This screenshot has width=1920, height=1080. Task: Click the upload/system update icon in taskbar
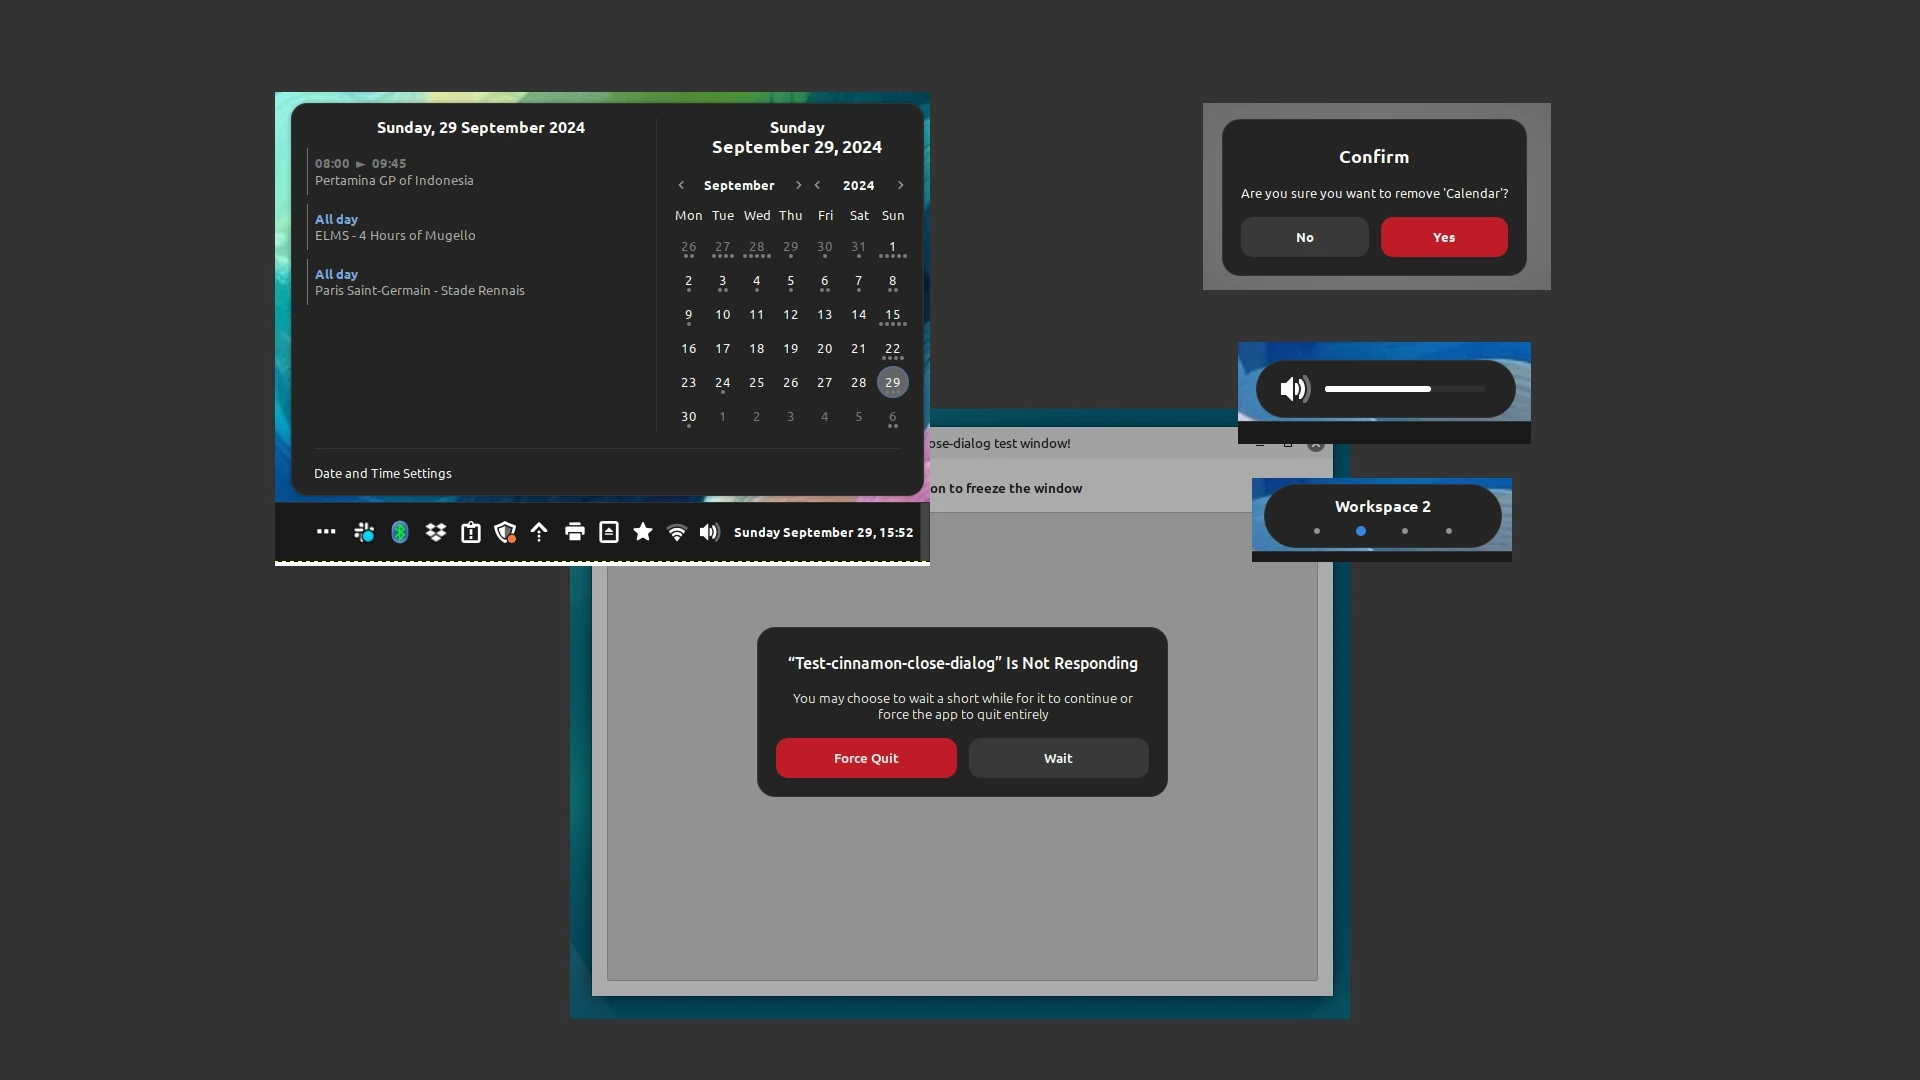coord(538,531)
